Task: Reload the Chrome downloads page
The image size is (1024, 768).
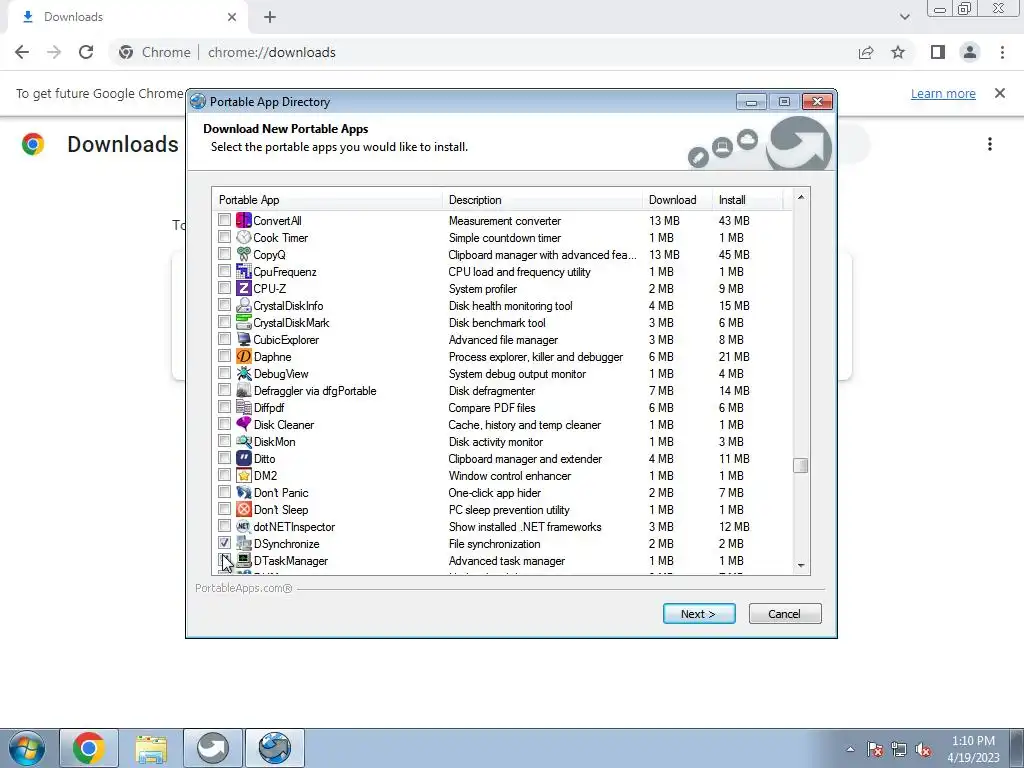Action: coord(86,52)
